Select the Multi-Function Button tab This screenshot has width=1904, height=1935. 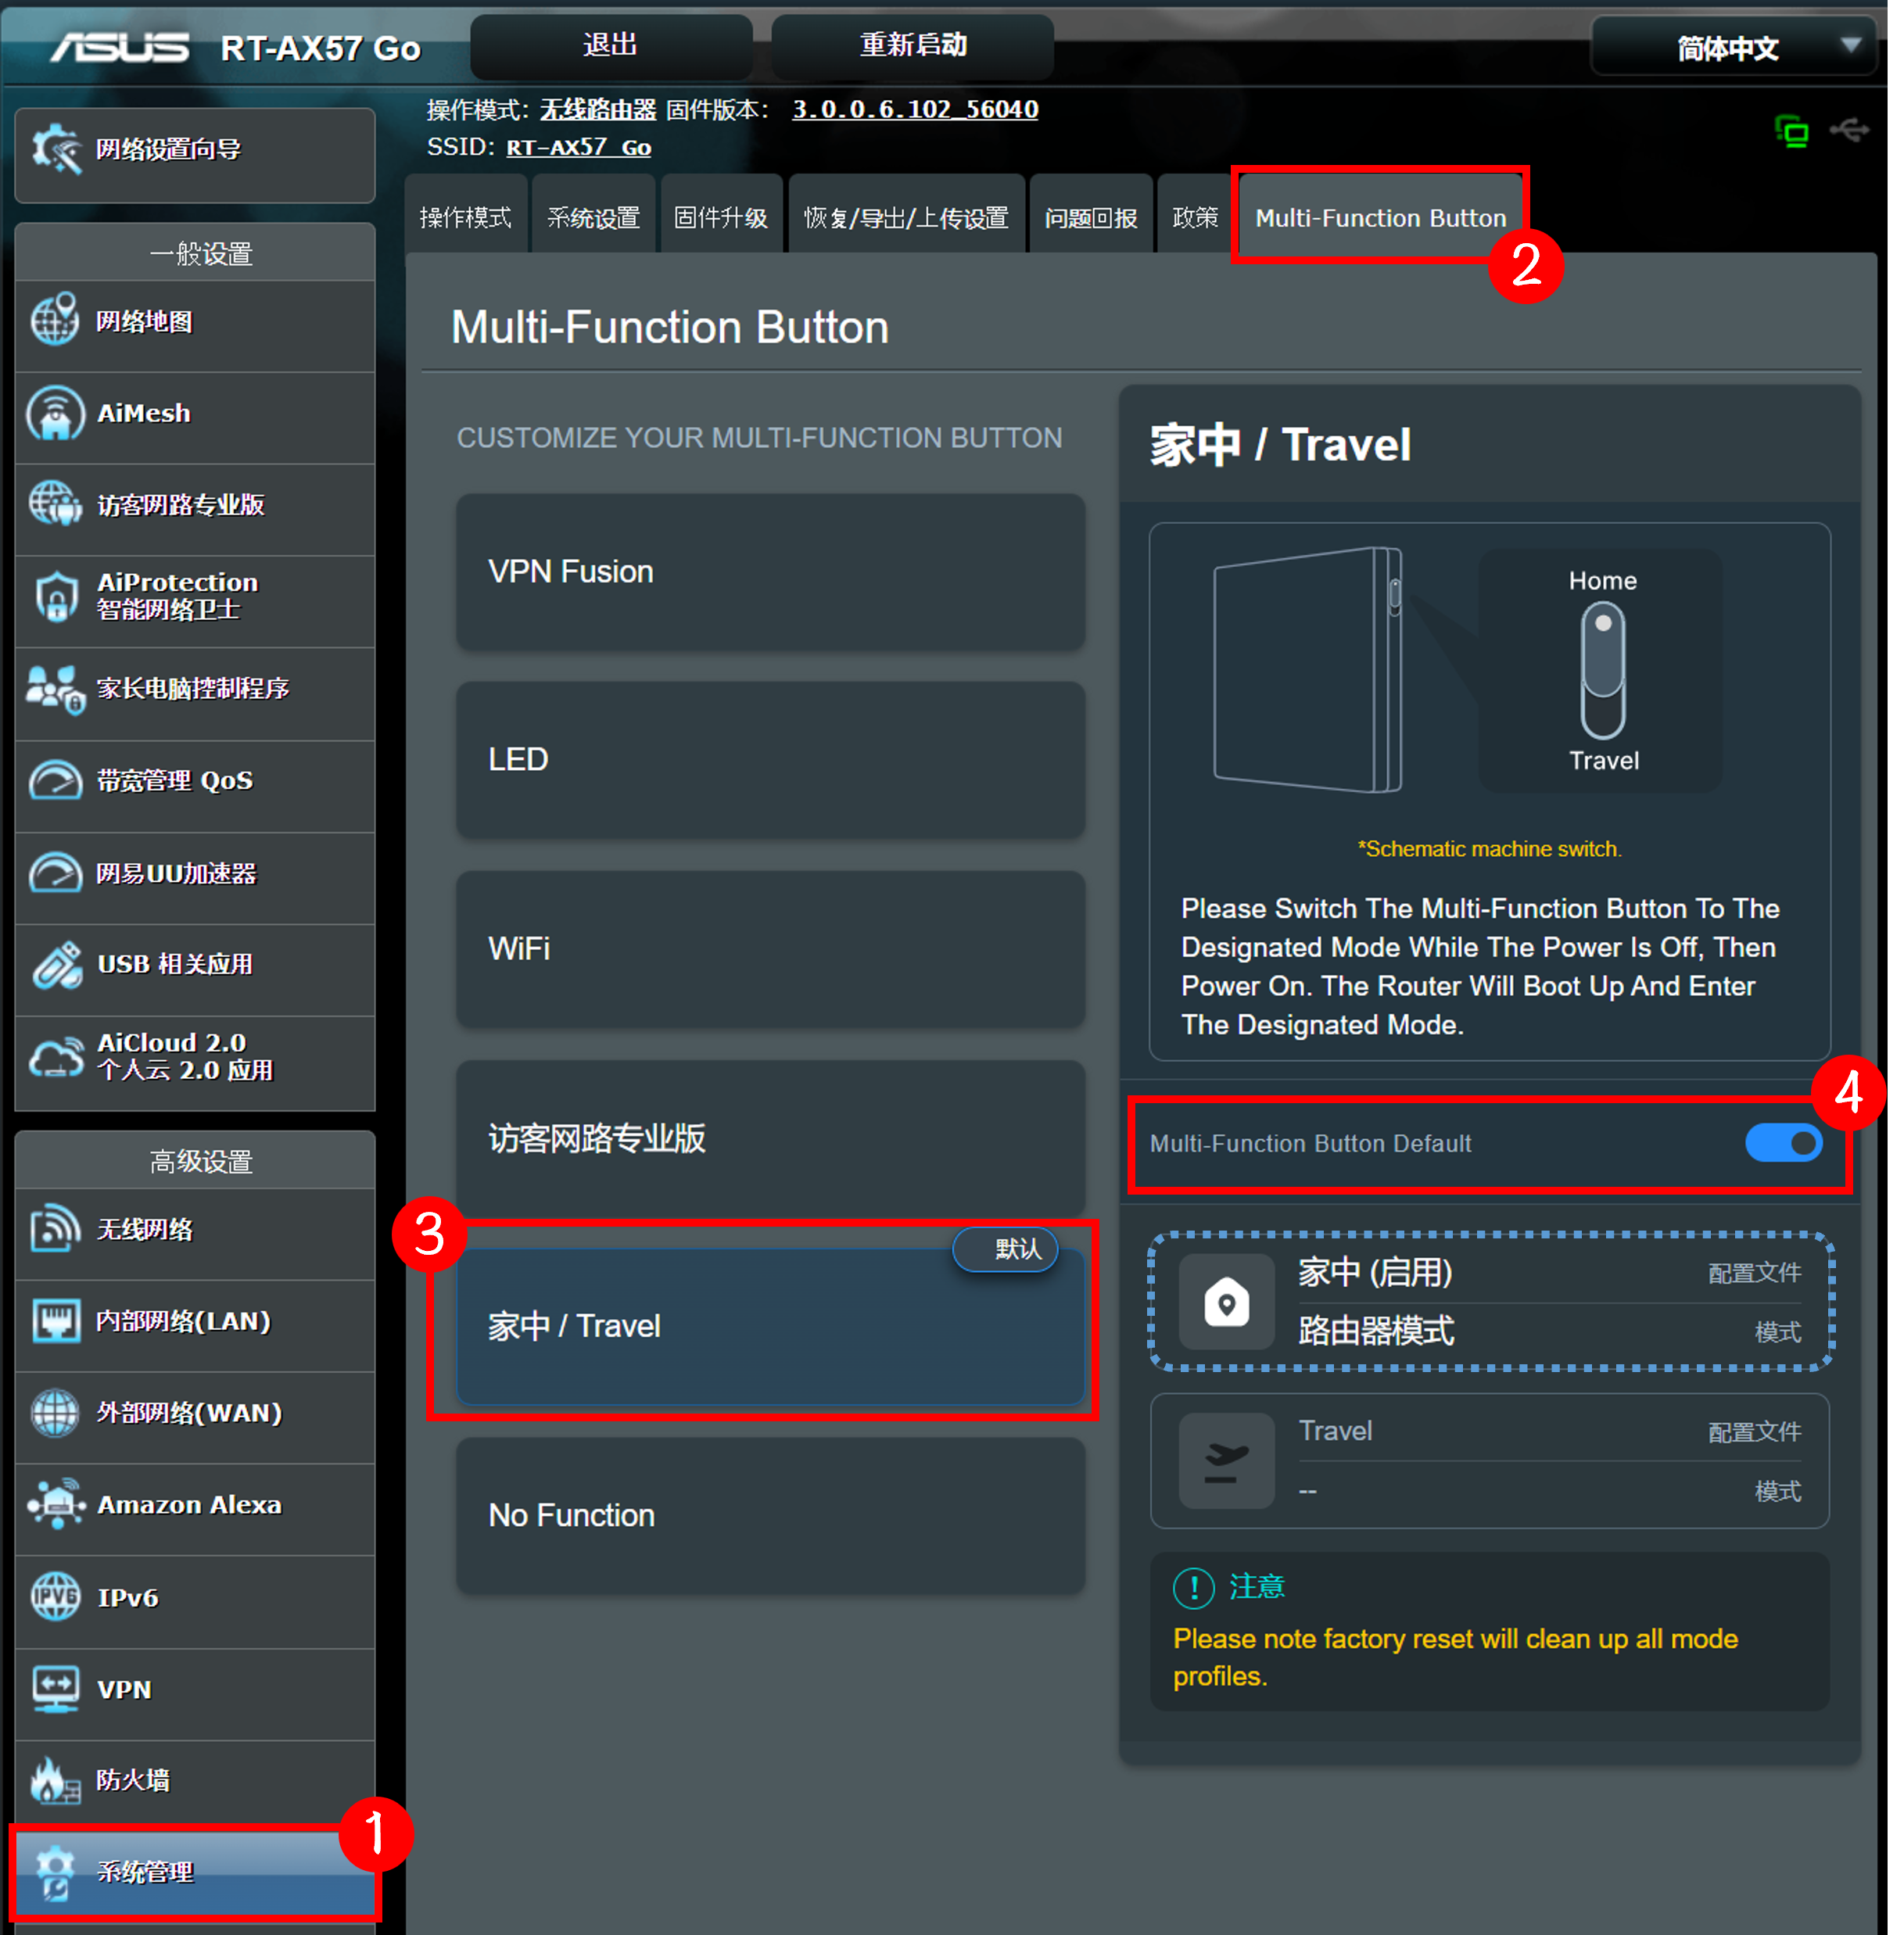[x=1380, y=216]
